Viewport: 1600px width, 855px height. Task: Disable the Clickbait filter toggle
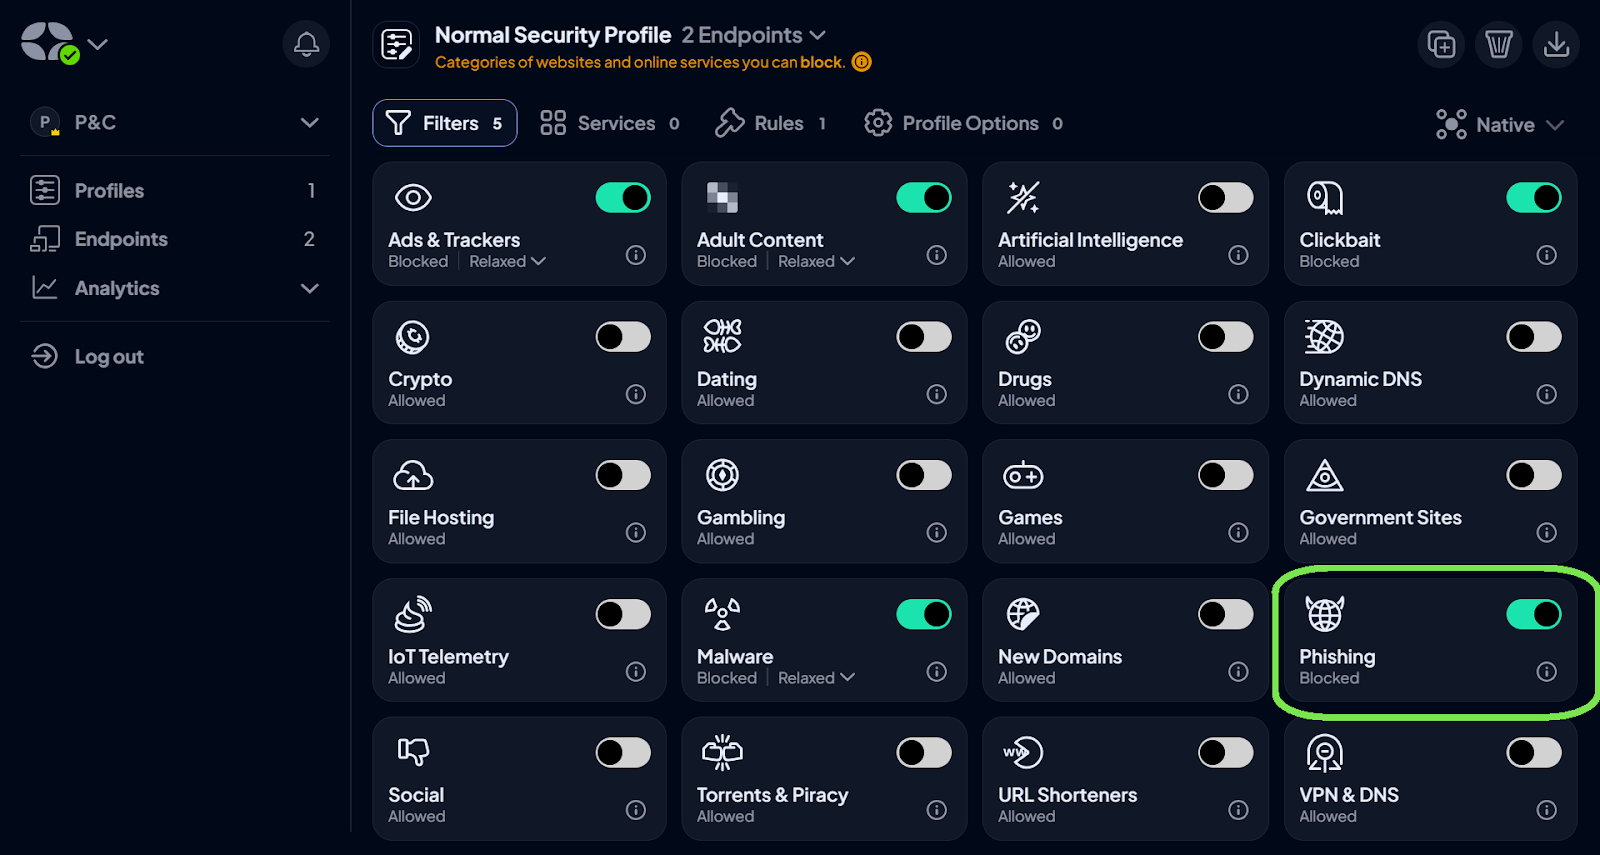[1533, 198]
